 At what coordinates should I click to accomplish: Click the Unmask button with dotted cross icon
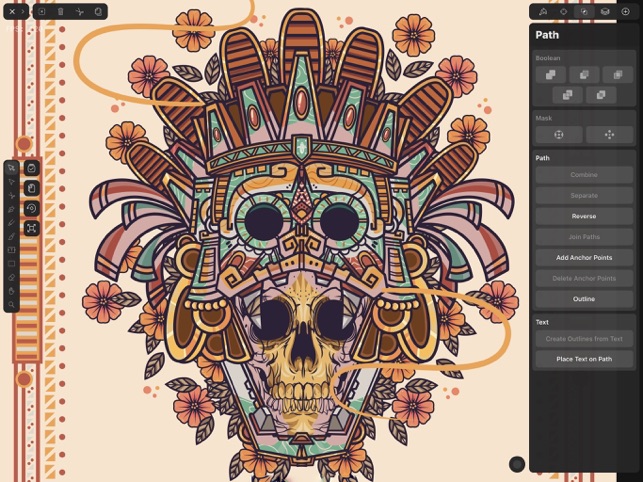pyautogui.click(x=609, y=135)
